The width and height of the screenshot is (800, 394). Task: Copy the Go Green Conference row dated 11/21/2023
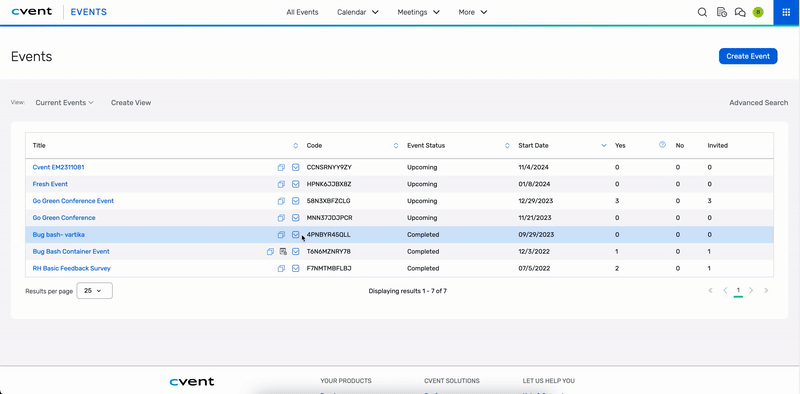(x=281, y=218)
